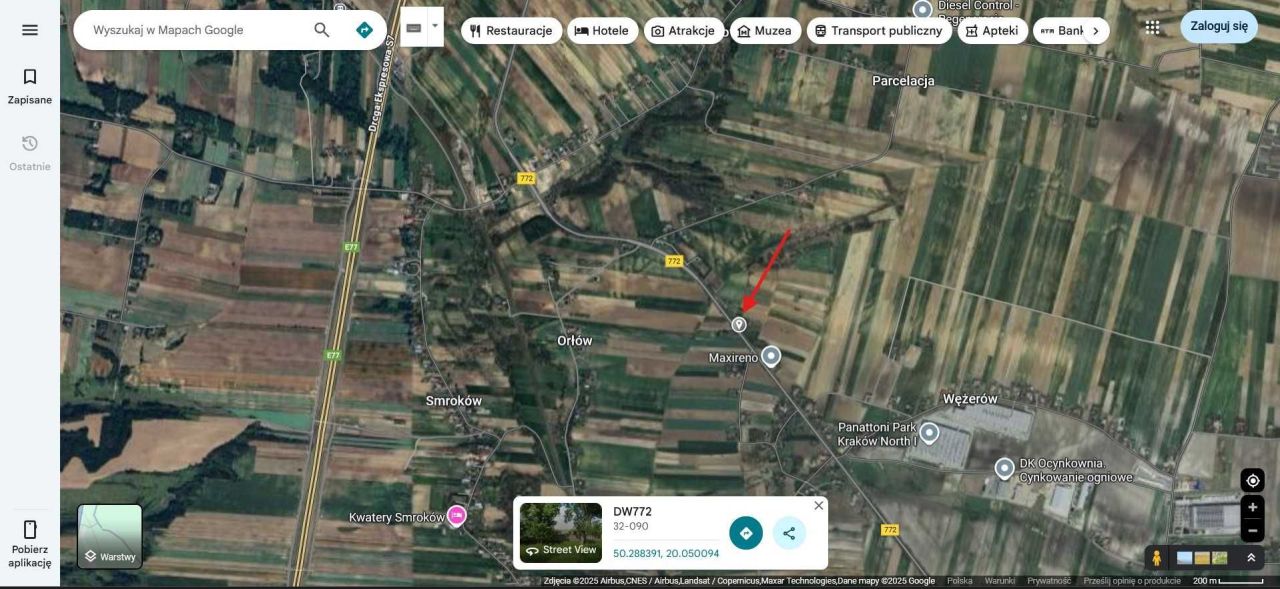Open the Zapisane saved places panel
Screen dimensions: 1280x589
tap(30, 86)
